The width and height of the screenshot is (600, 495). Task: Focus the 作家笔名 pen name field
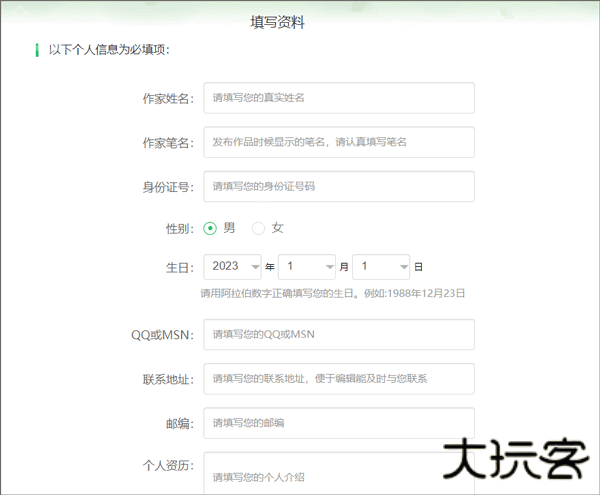tap(338, 142)
